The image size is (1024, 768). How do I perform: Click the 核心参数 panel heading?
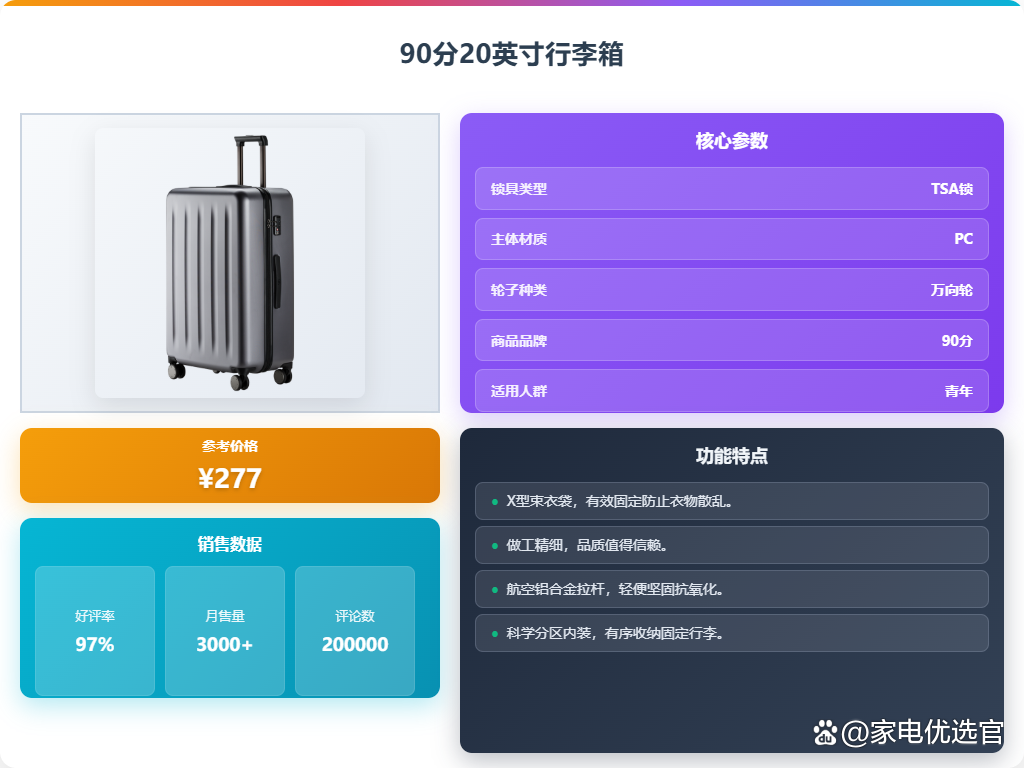pos(731,141)
